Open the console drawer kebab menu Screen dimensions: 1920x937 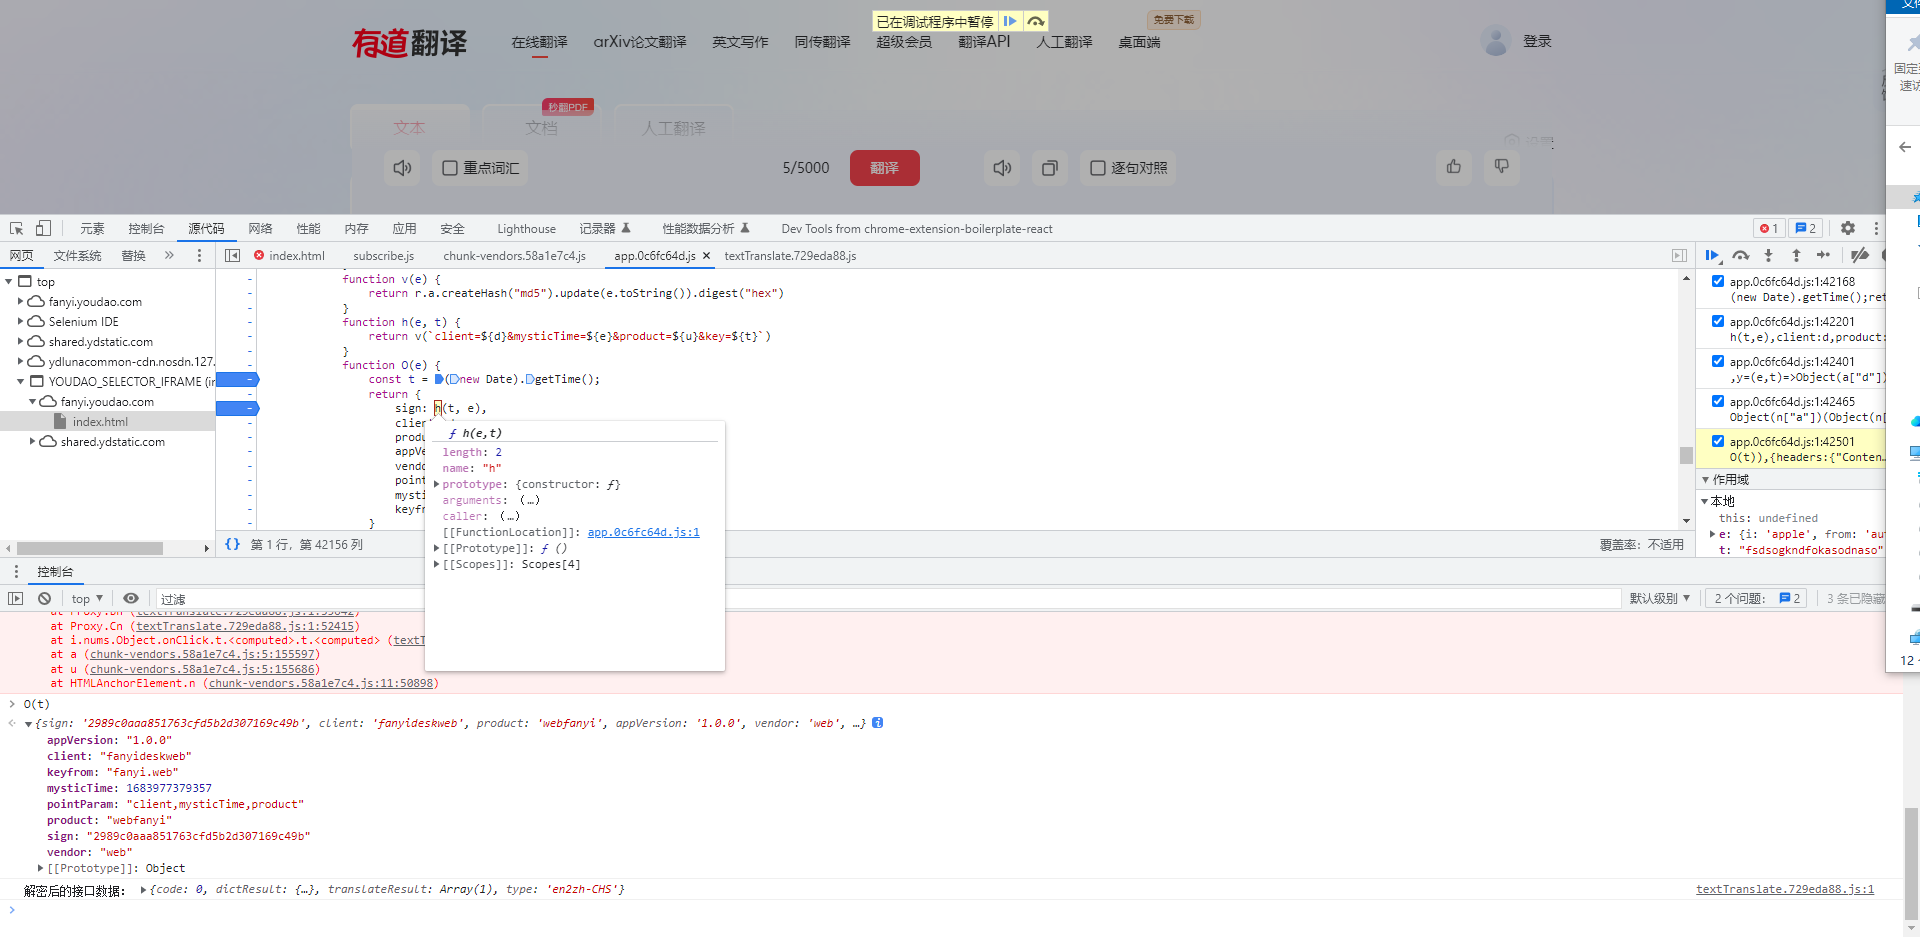pos(16,572)
